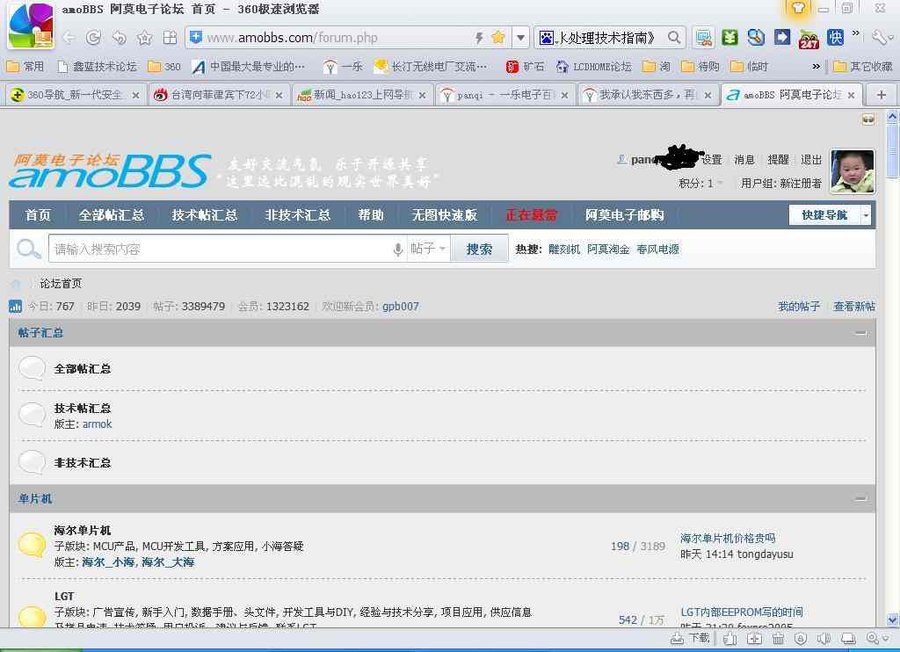The width and height of the screenshot is (900, 652).
Task: Click the statistics chart icon beside 今日
Action: point(15,306)
